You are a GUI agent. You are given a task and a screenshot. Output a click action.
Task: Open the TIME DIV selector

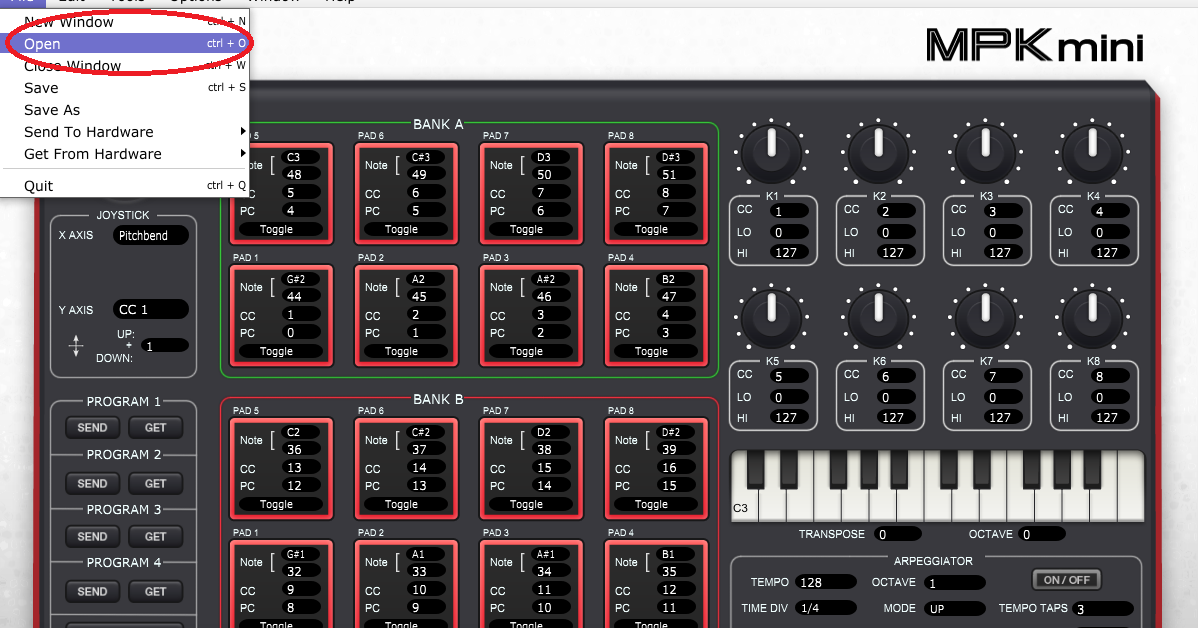[827, 607]
